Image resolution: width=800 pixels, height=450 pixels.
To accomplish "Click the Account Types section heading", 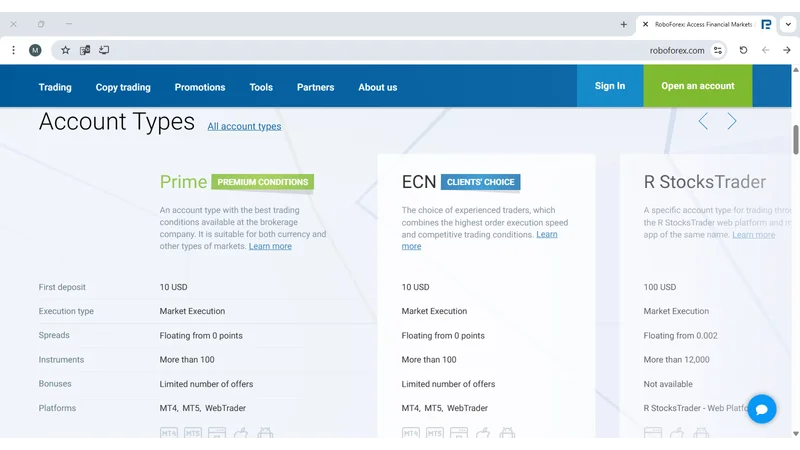I will coord(117,121).
